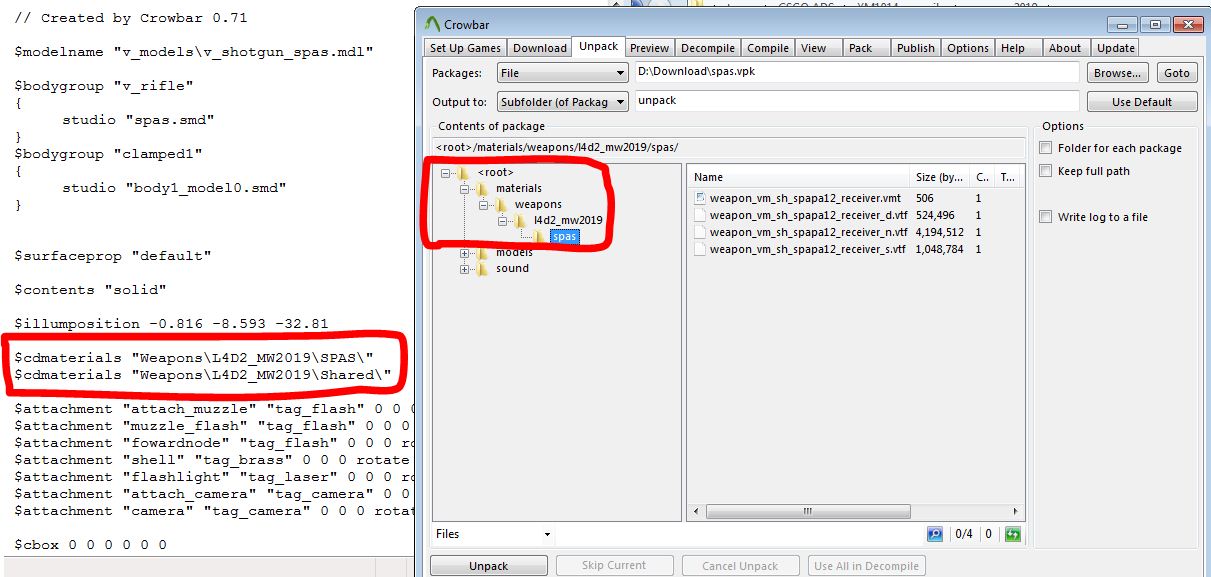Switch to the Compile tab

(768, 48)
